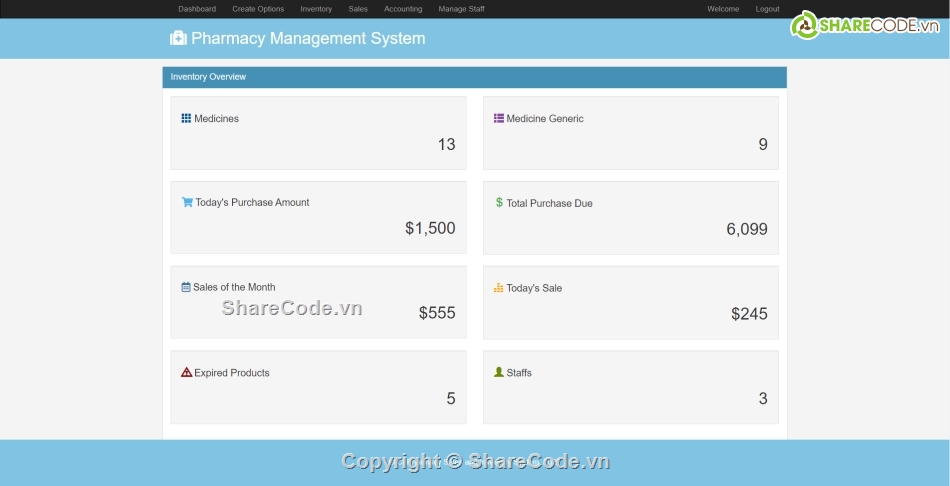950x486 pixels.
Task: Click the Inventory Overview panel header
Action: coord(474,77)
